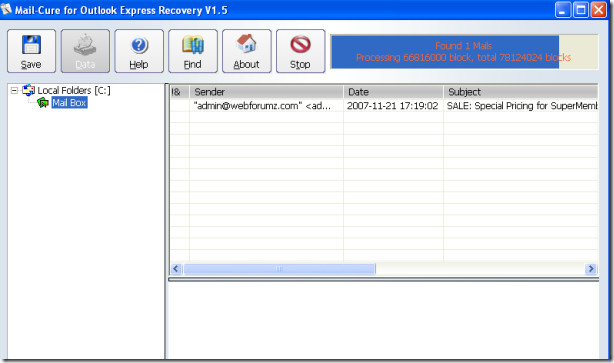The width and height of the screenshot is (614, 363).
Task: Click the greyed-out Data toolbar button
Action: point(85,51)
